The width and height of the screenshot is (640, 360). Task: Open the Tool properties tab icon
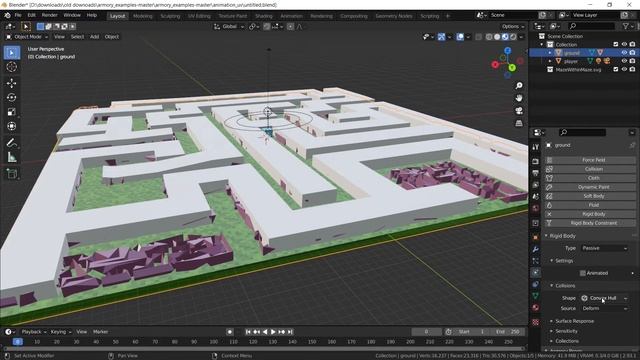[536, 147]
